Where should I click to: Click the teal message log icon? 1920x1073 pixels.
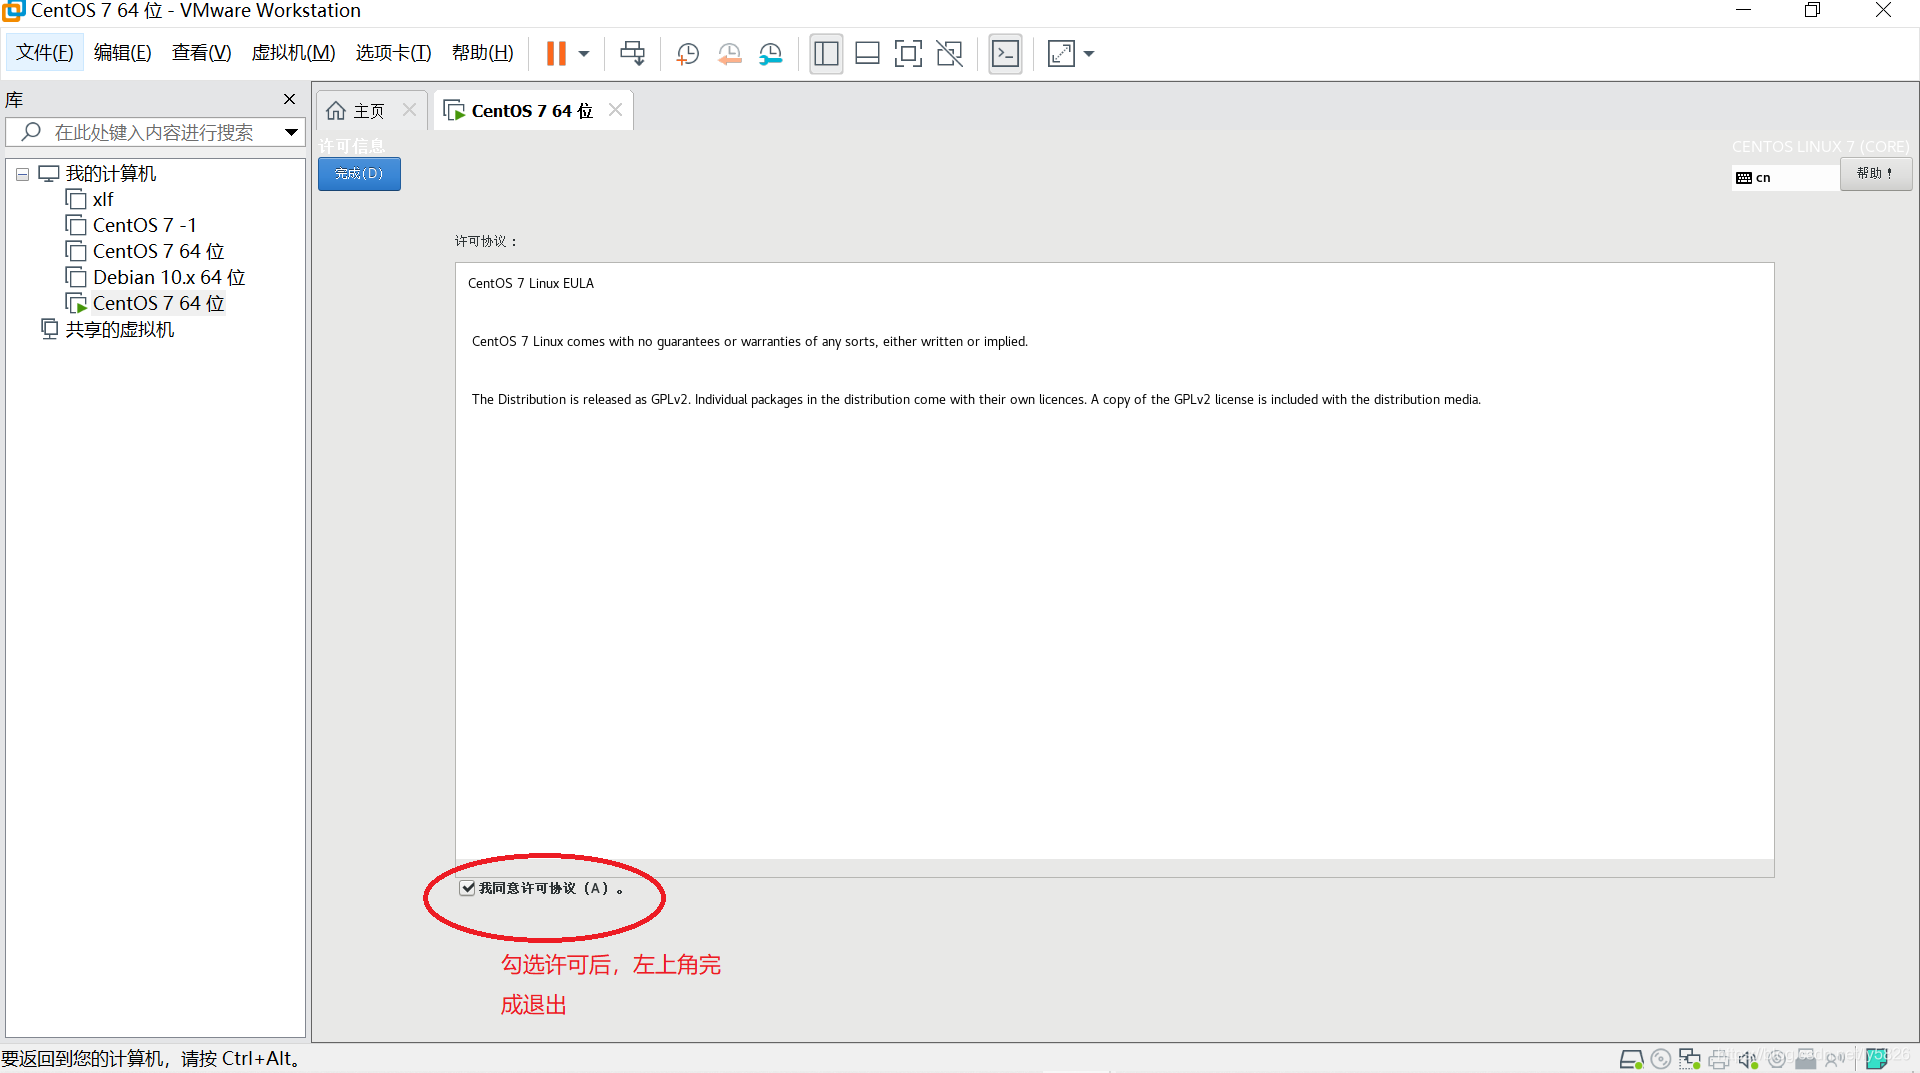point(1876,1059)
